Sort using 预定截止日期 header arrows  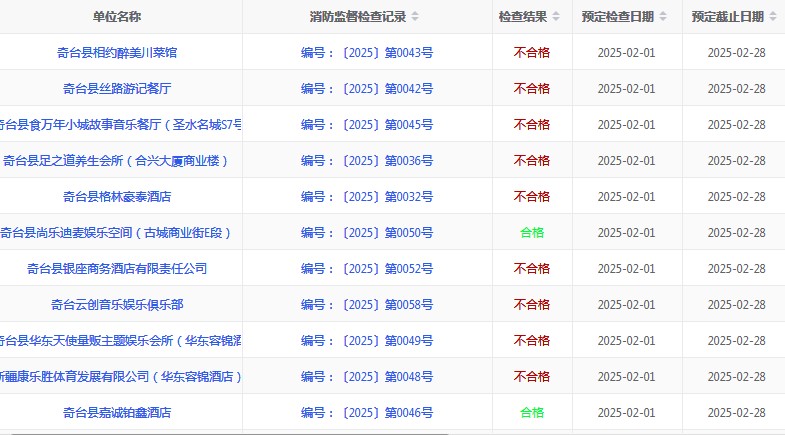tap(774, 17)
